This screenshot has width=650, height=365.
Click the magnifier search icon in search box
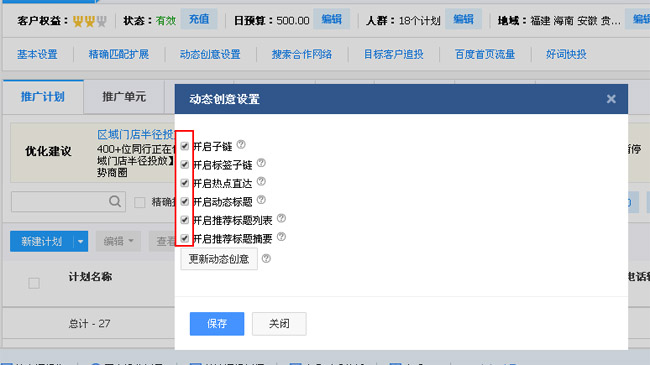(x=115, y=202)
